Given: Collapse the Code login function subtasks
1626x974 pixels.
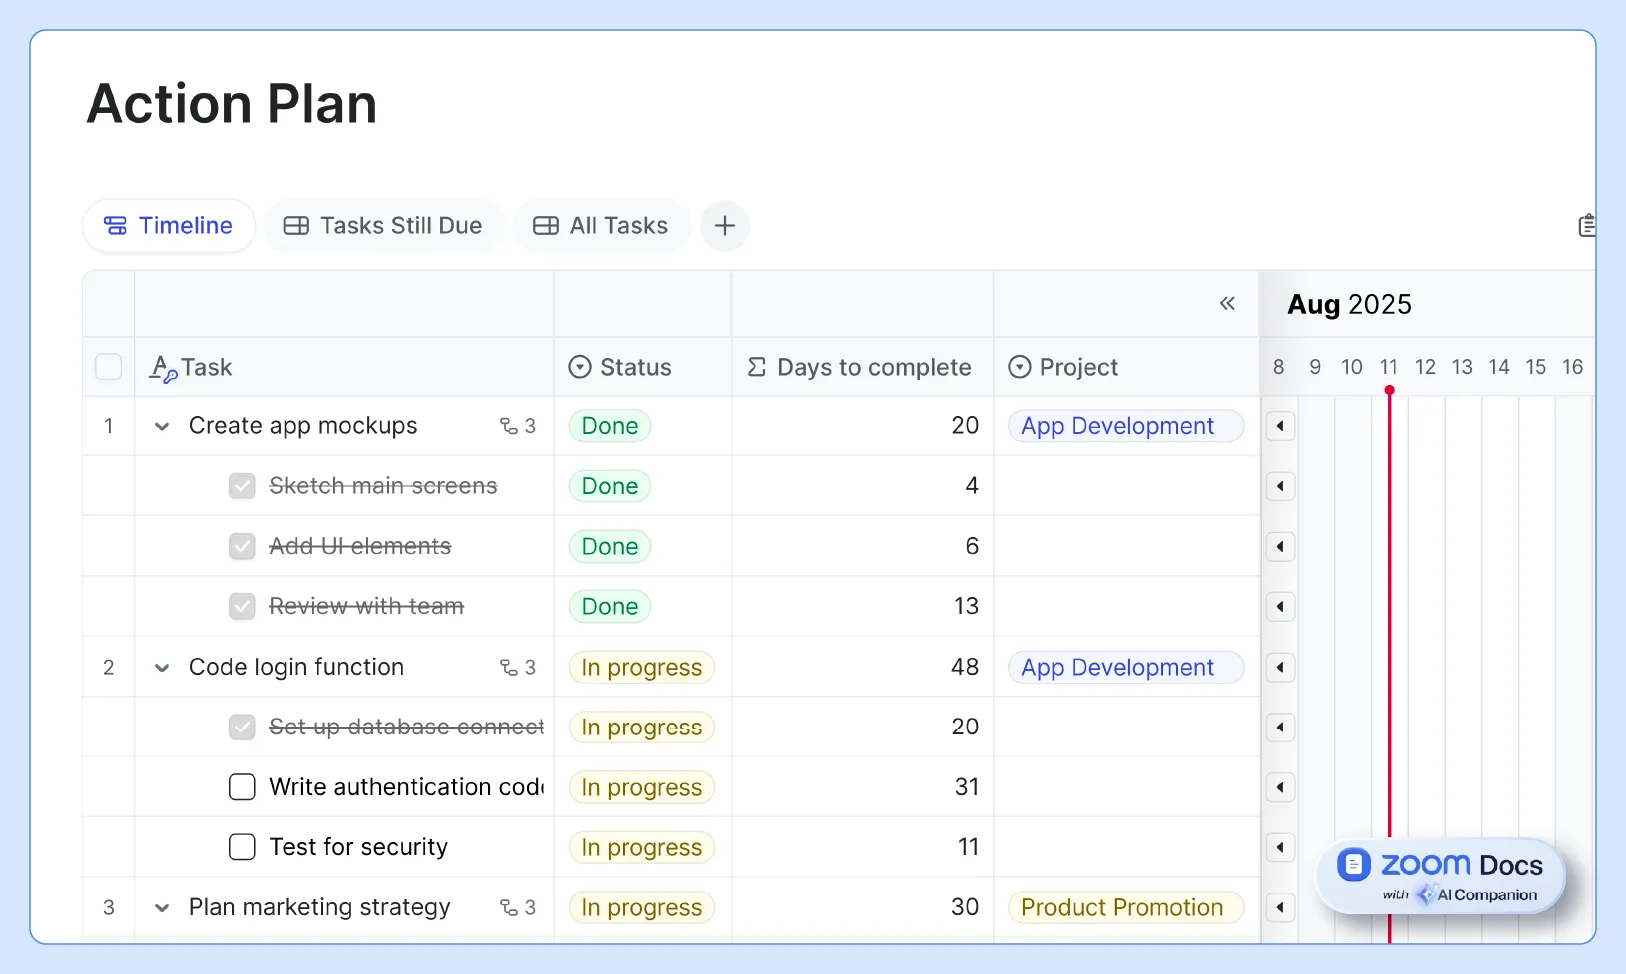Looking at the screenshot, I should (161, 667).
